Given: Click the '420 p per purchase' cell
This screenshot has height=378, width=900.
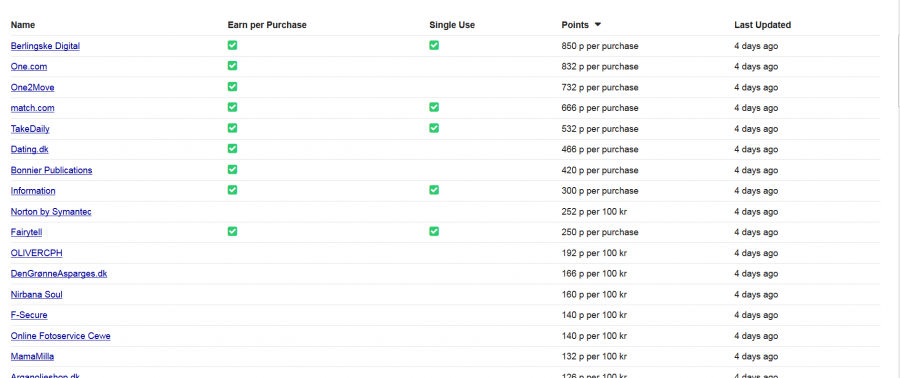Looking at the screenshot, I should (x=600, y=170).
